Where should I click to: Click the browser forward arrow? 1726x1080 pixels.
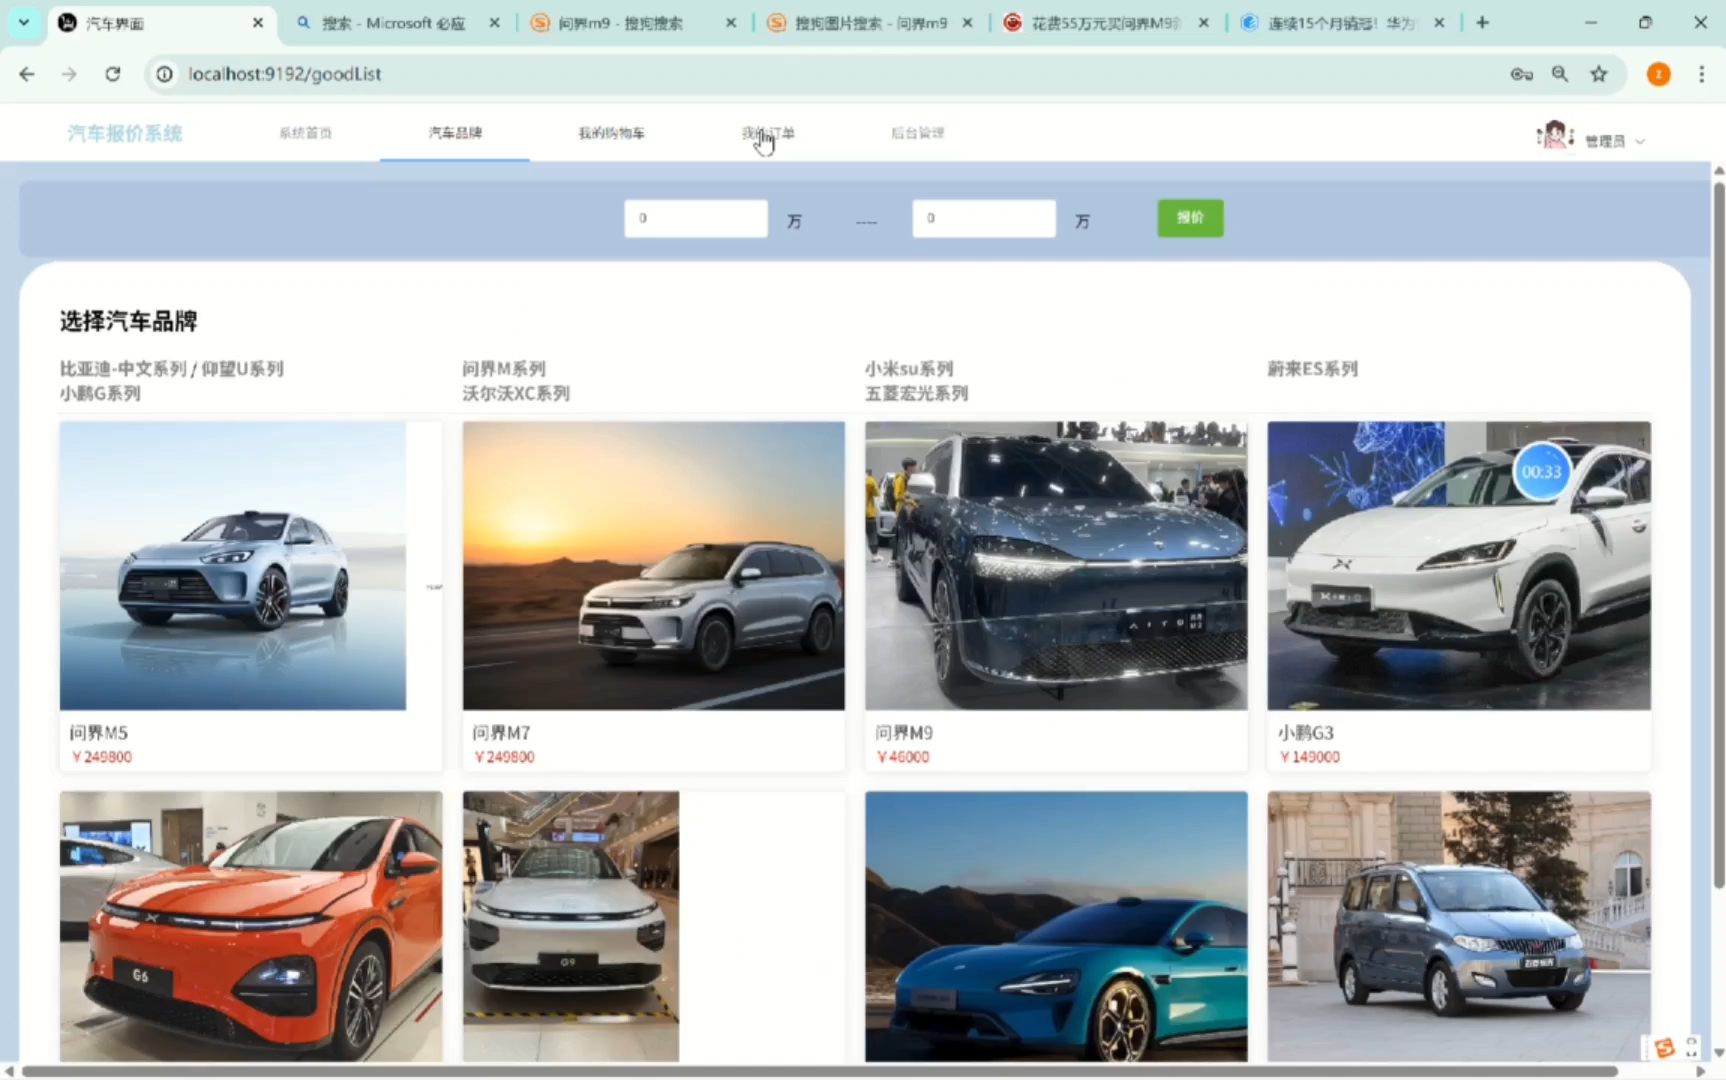69,74
